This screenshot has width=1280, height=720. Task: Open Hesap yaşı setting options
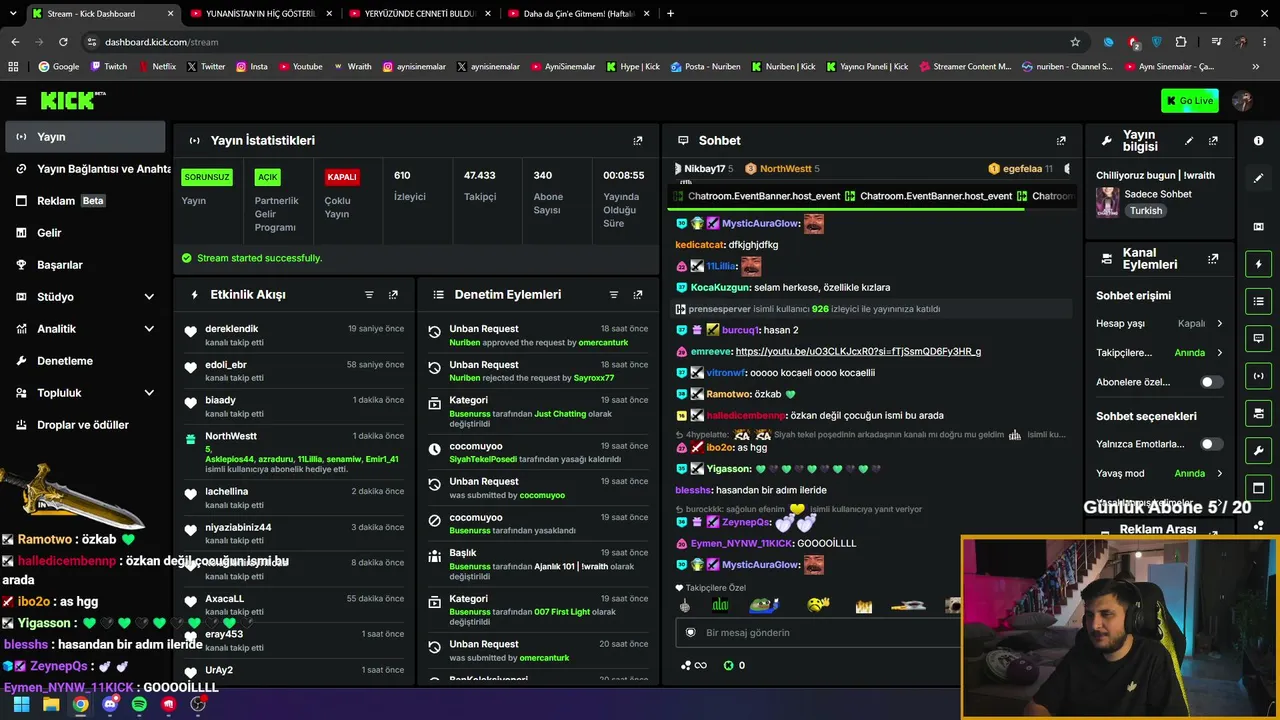click(1159, 324)
